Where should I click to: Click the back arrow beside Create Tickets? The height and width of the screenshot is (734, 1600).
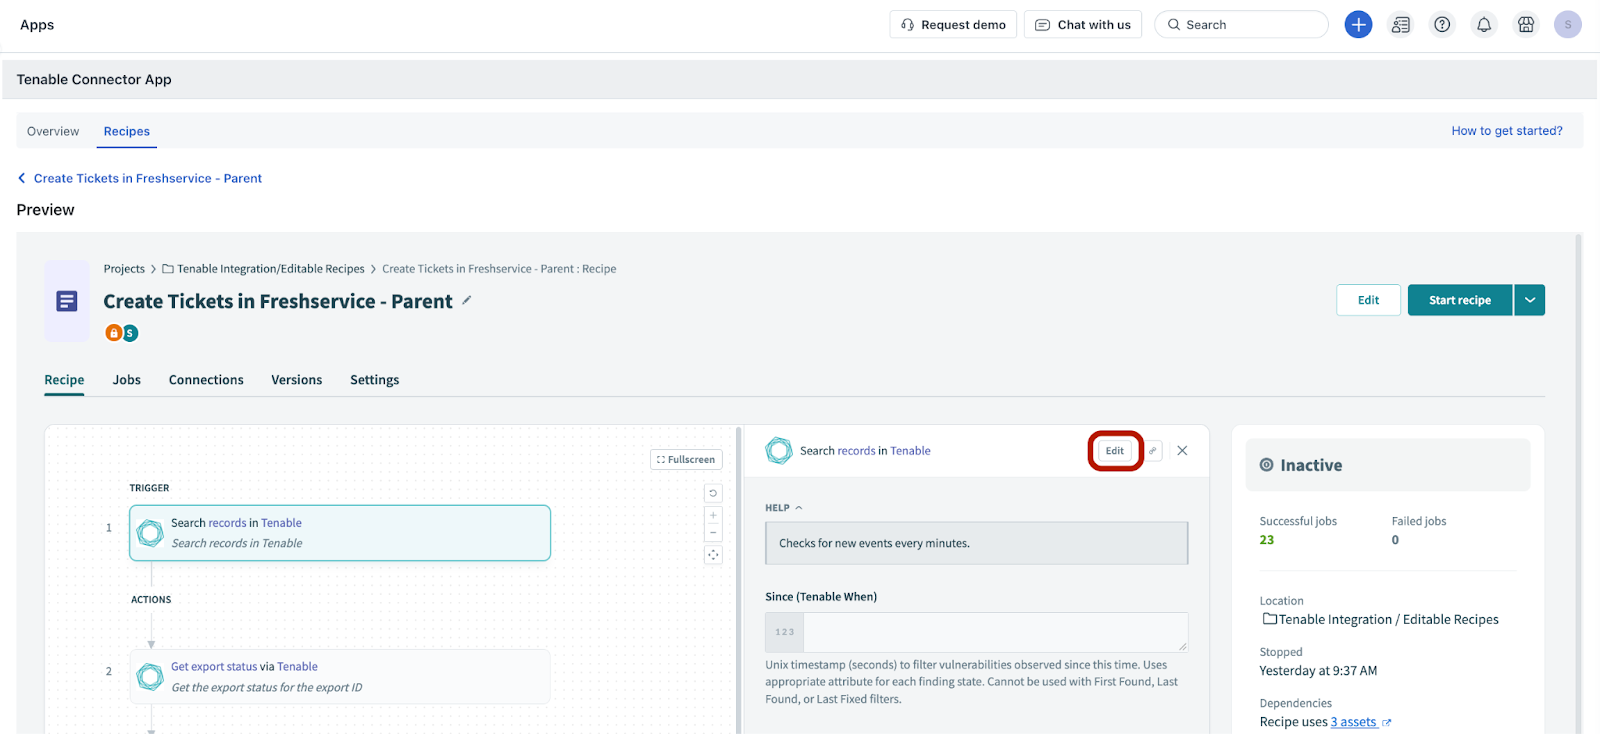coord(22,178)
